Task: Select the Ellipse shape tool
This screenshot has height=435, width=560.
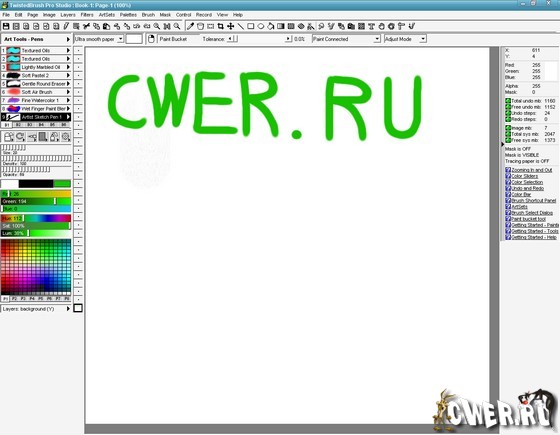Action: (x=261, y=26)
